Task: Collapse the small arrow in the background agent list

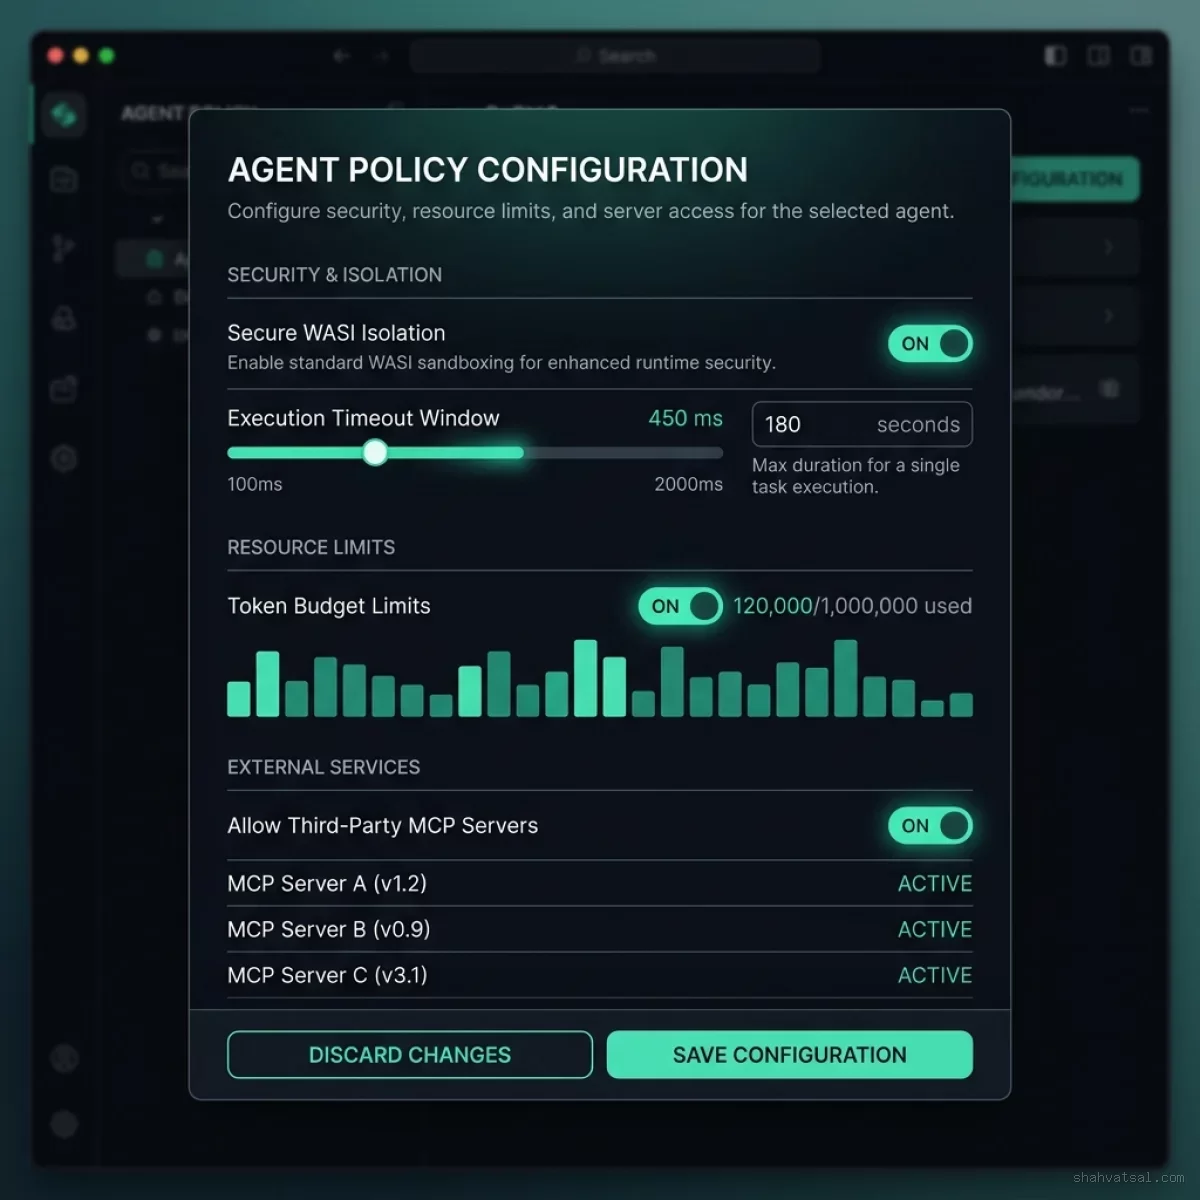Action: tap(157, 219)
